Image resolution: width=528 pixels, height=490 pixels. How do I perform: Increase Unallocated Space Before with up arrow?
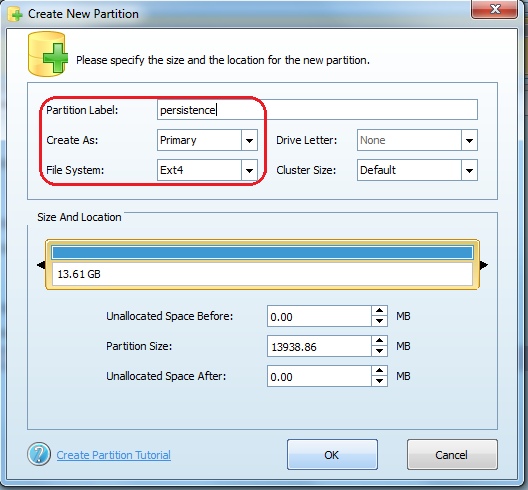pyautogui.click(x=380, y=311)
